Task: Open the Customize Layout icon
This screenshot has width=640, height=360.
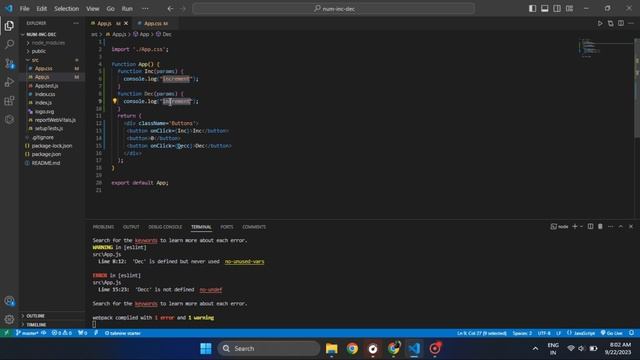Action: pyautogui.click(x=569, y=9)
